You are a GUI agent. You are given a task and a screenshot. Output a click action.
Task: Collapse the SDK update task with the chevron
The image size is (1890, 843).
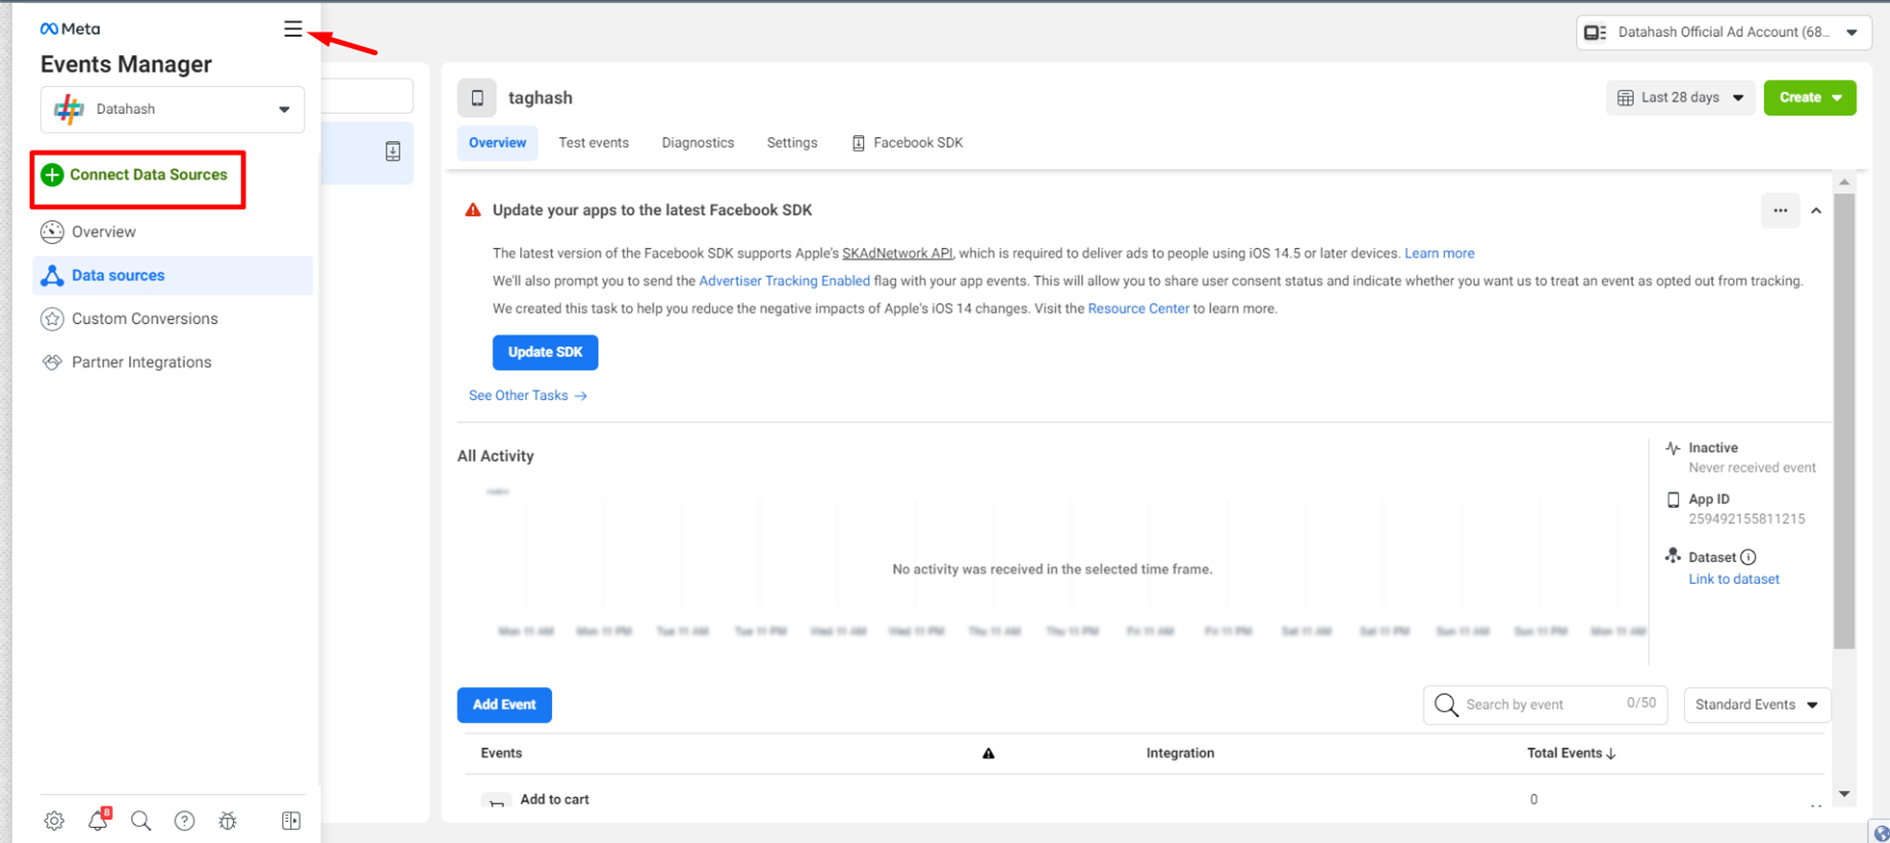click(1816, 211)
